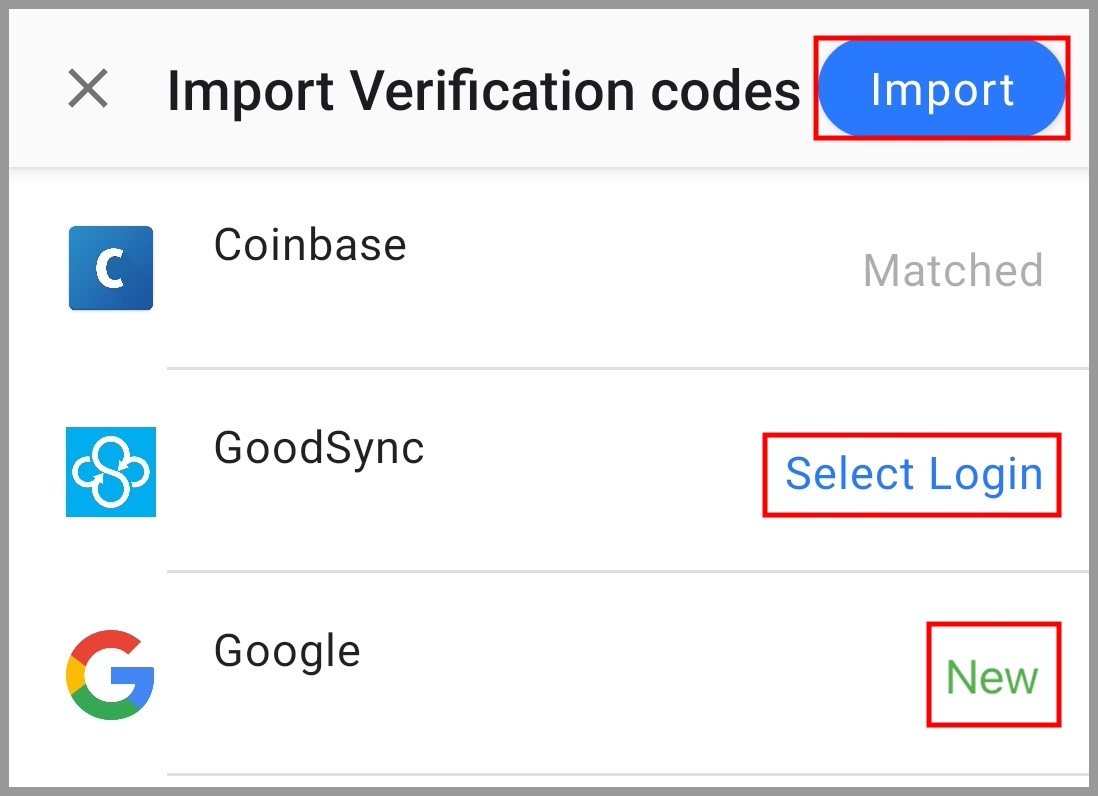The image size is (1098, 796).
Task: Tap the multicolored Google G logo
Action: [110, 675]
